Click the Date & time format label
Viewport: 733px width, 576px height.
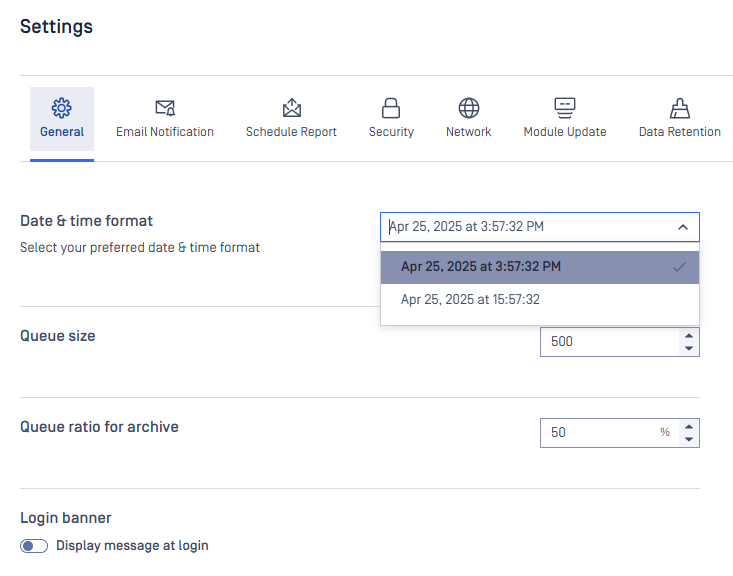point(86,221)
